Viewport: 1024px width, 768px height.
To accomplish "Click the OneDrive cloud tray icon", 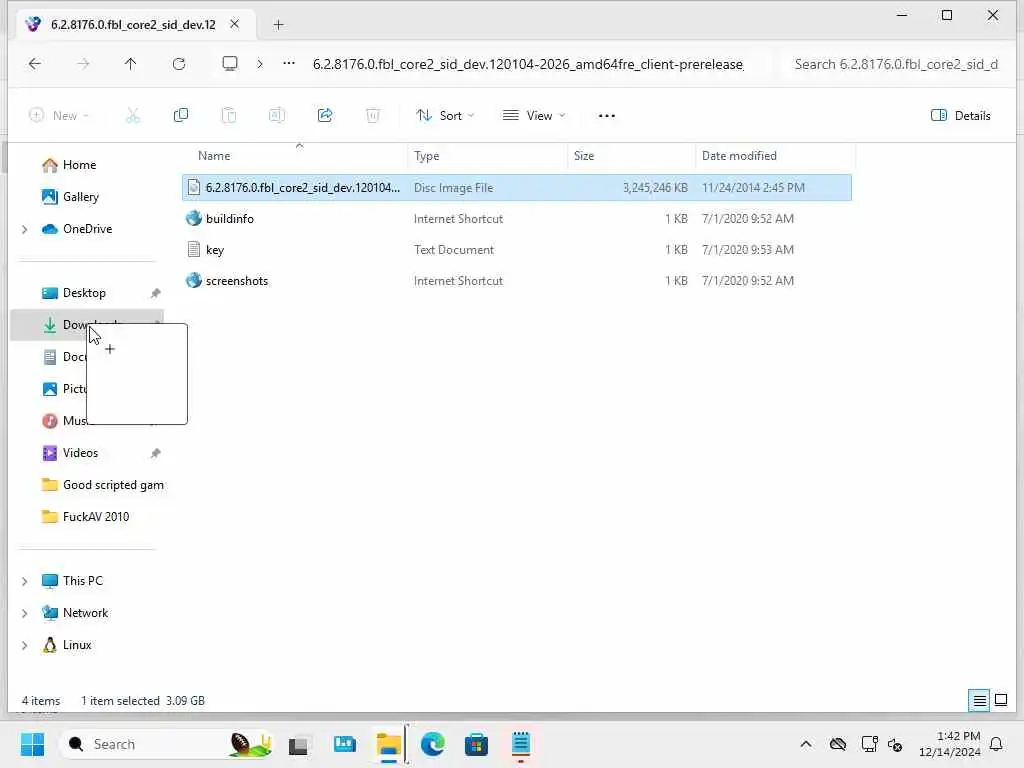I will point(838,744).
